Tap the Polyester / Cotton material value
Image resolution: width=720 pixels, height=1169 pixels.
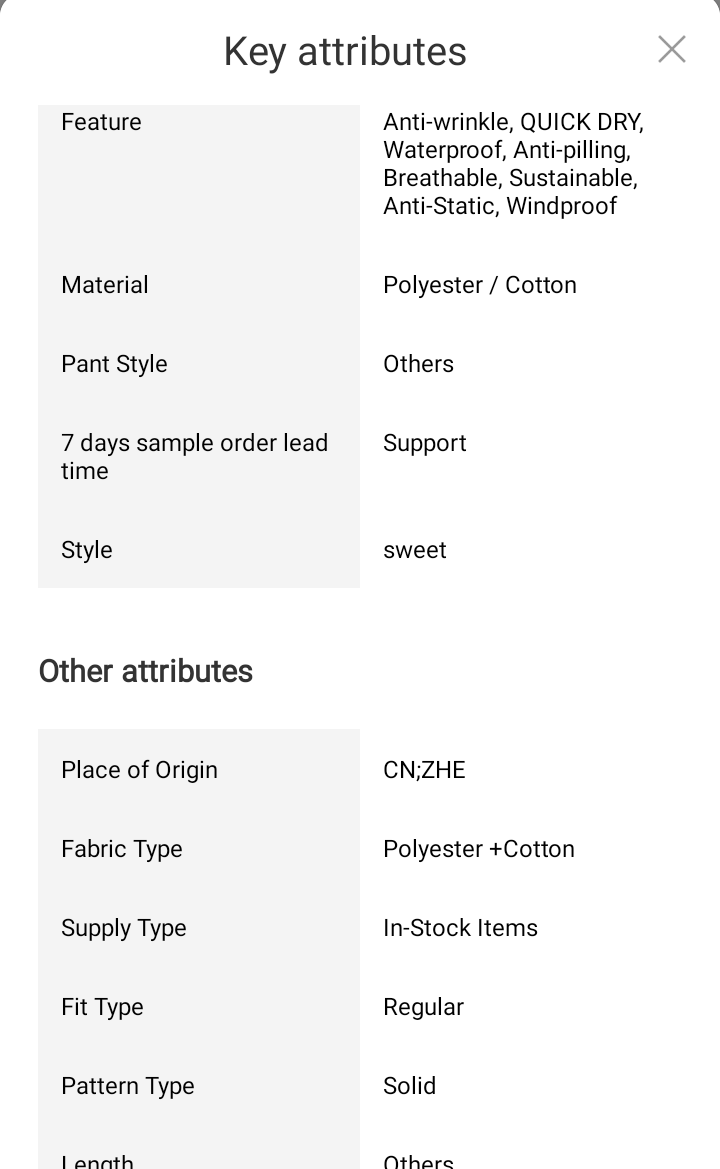(479, 285)
